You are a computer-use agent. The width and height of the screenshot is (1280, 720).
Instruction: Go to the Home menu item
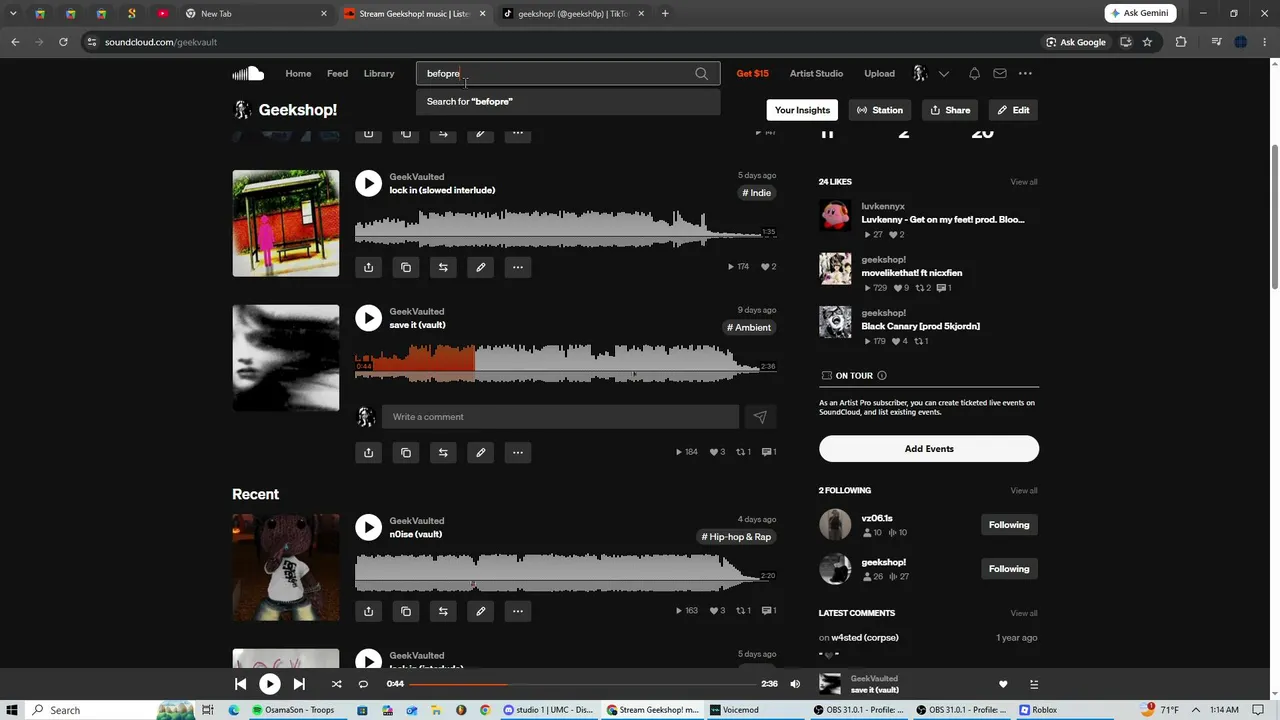tap(298, 73)
